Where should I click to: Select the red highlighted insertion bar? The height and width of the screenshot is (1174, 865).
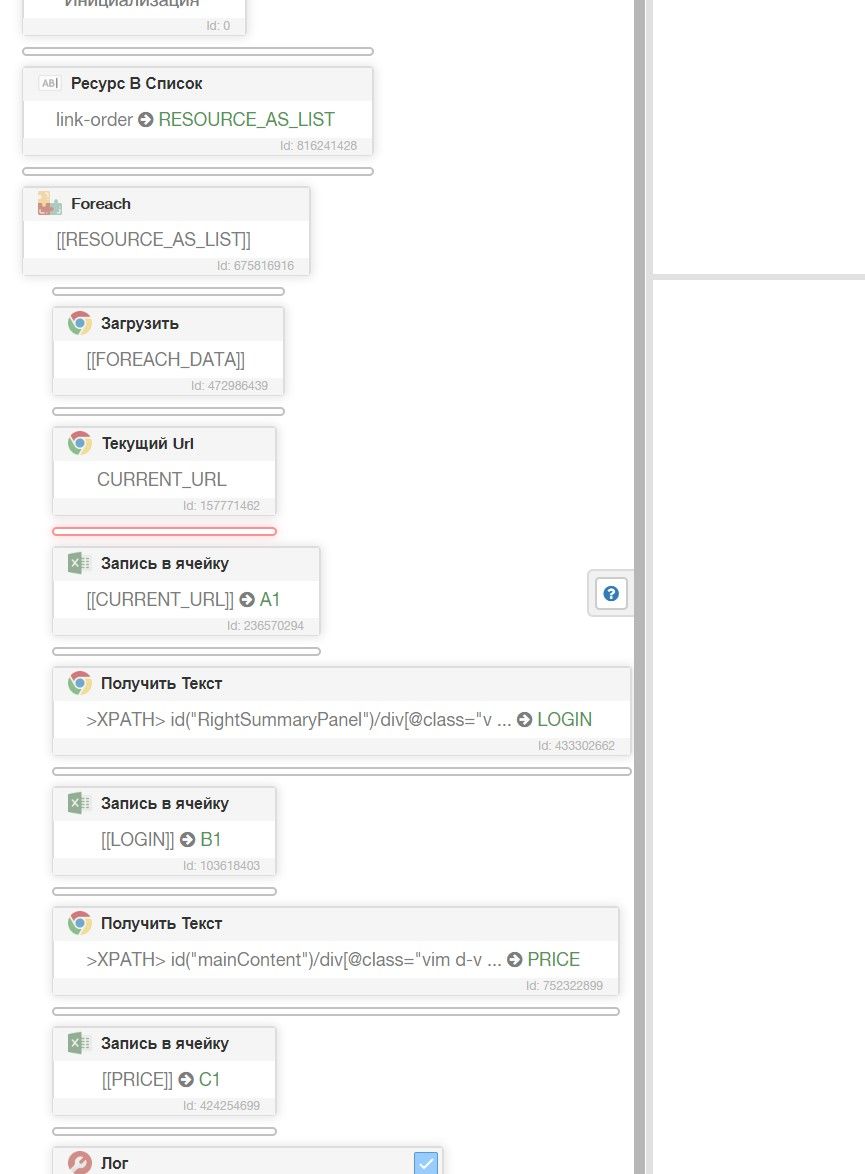click(x=164, y=531)
